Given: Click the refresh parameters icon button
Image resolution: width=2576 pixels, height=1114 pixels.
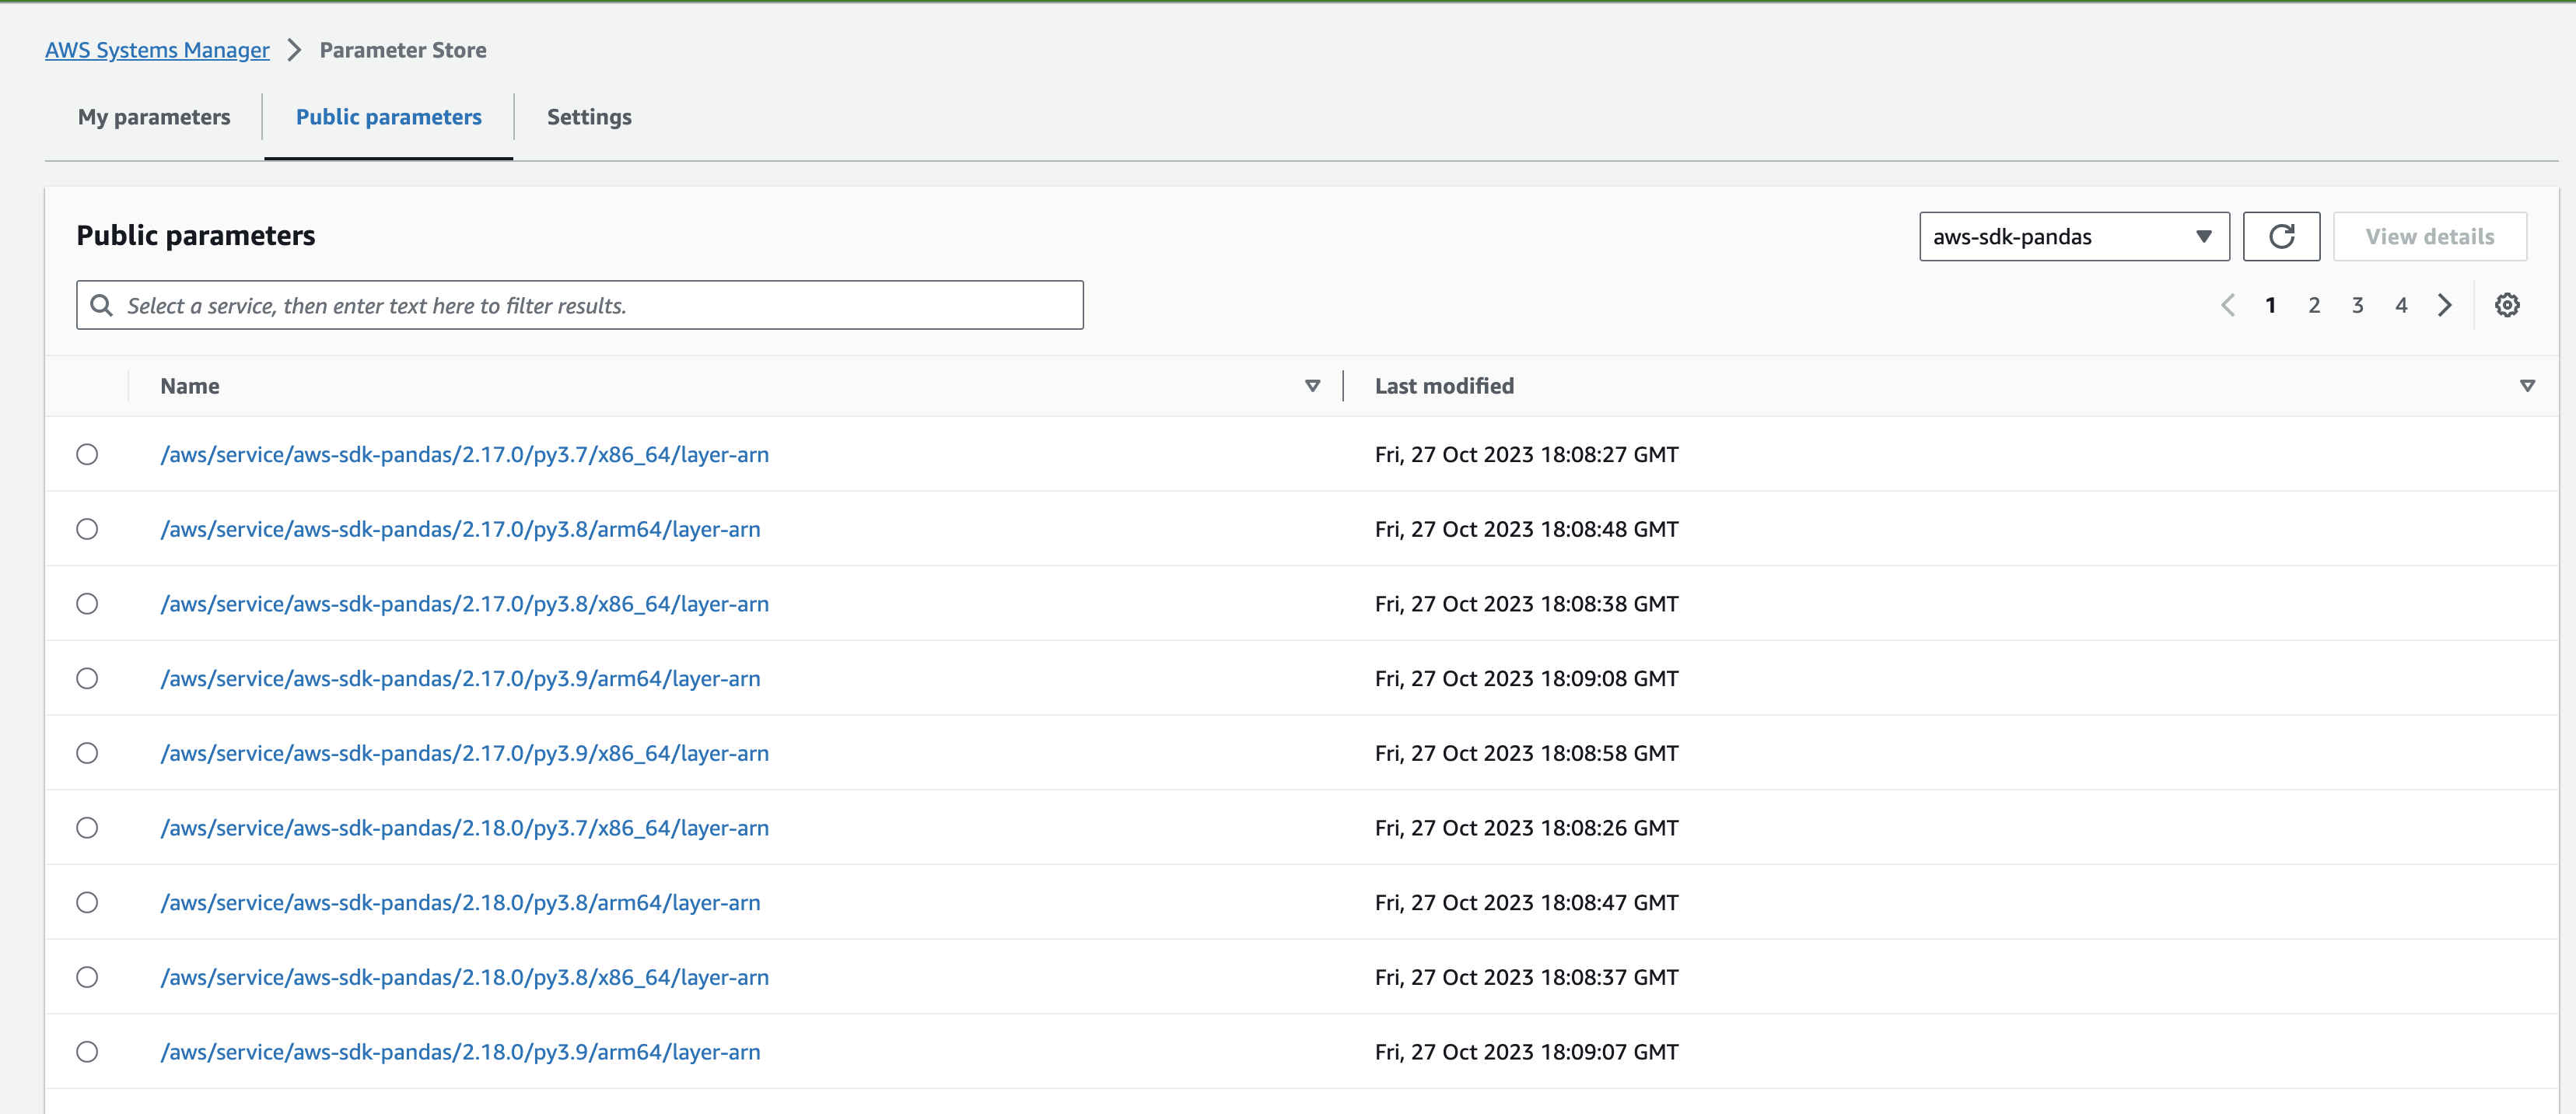Looking at the screenshot, I should (2281, 236).
